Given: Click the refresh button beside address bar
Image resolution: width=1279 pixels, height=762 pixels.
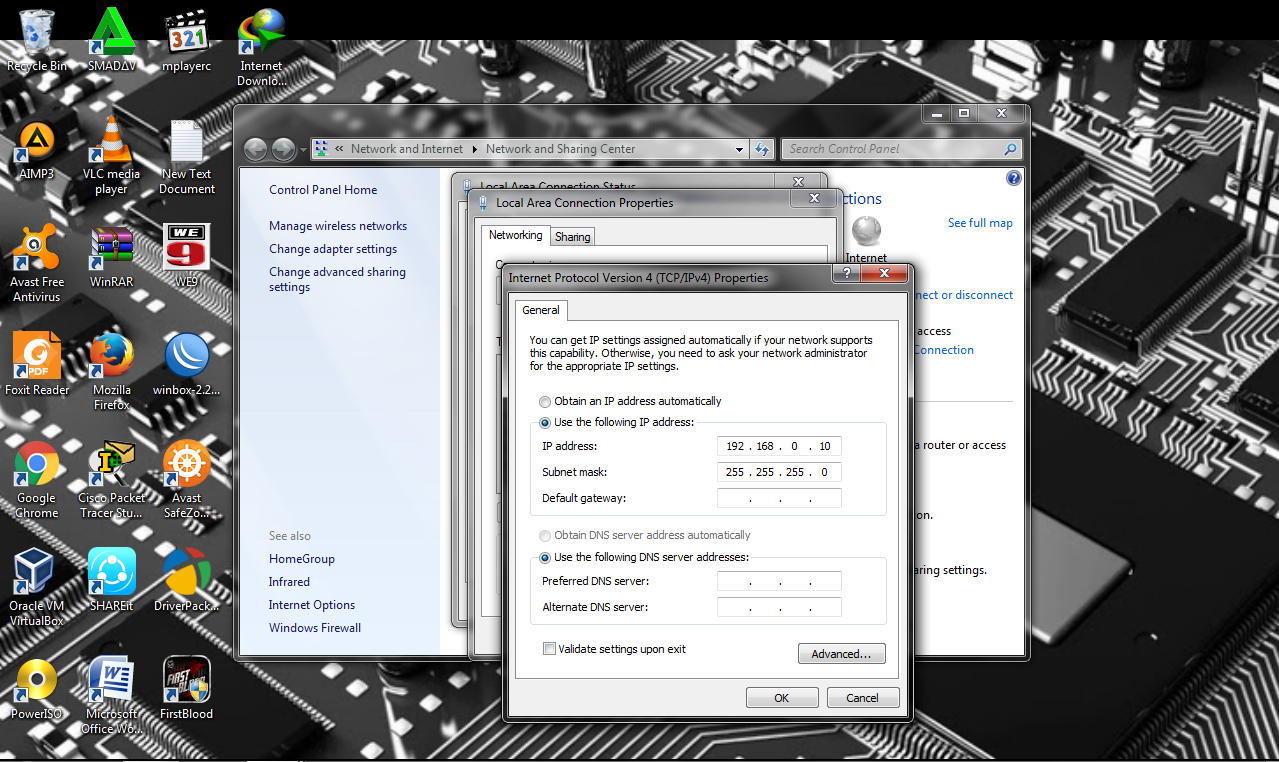Looking at the screenshot, I should 762,149.
